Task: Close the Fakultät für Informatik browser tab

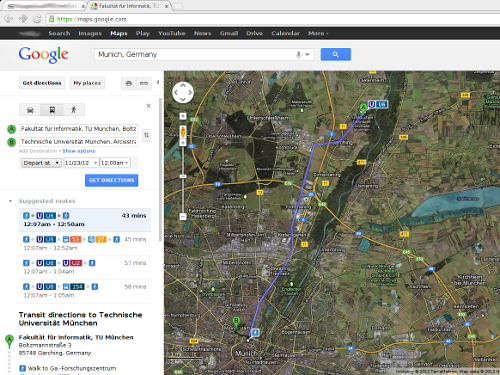Action: [x=166, y=6]
